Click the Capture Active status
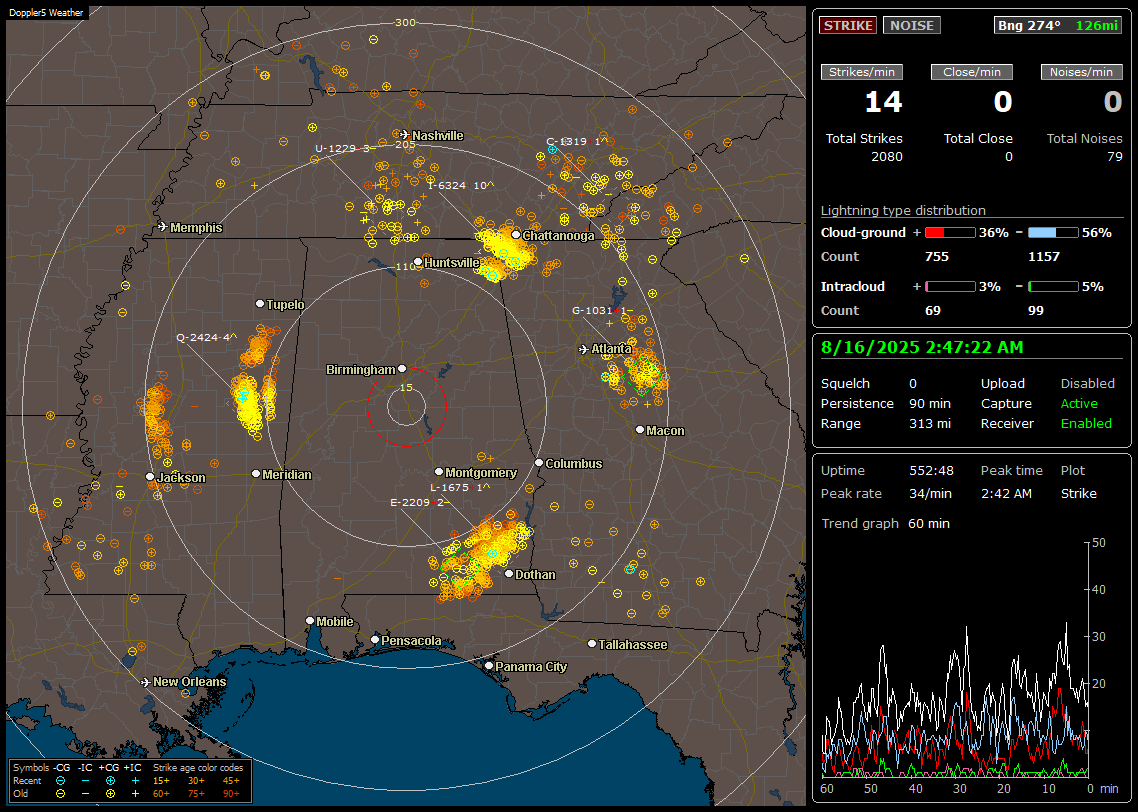The height and width of the screenshot is (812, 1138). tap(1079, 403)
